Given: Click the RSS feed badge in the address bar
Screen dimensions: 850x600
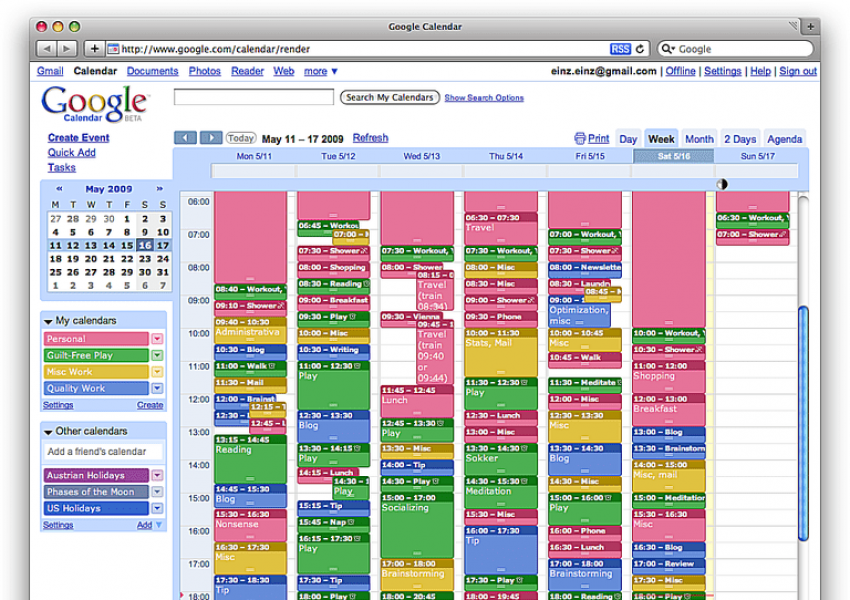Looking at the screenshot, I should tap(620, 48).
